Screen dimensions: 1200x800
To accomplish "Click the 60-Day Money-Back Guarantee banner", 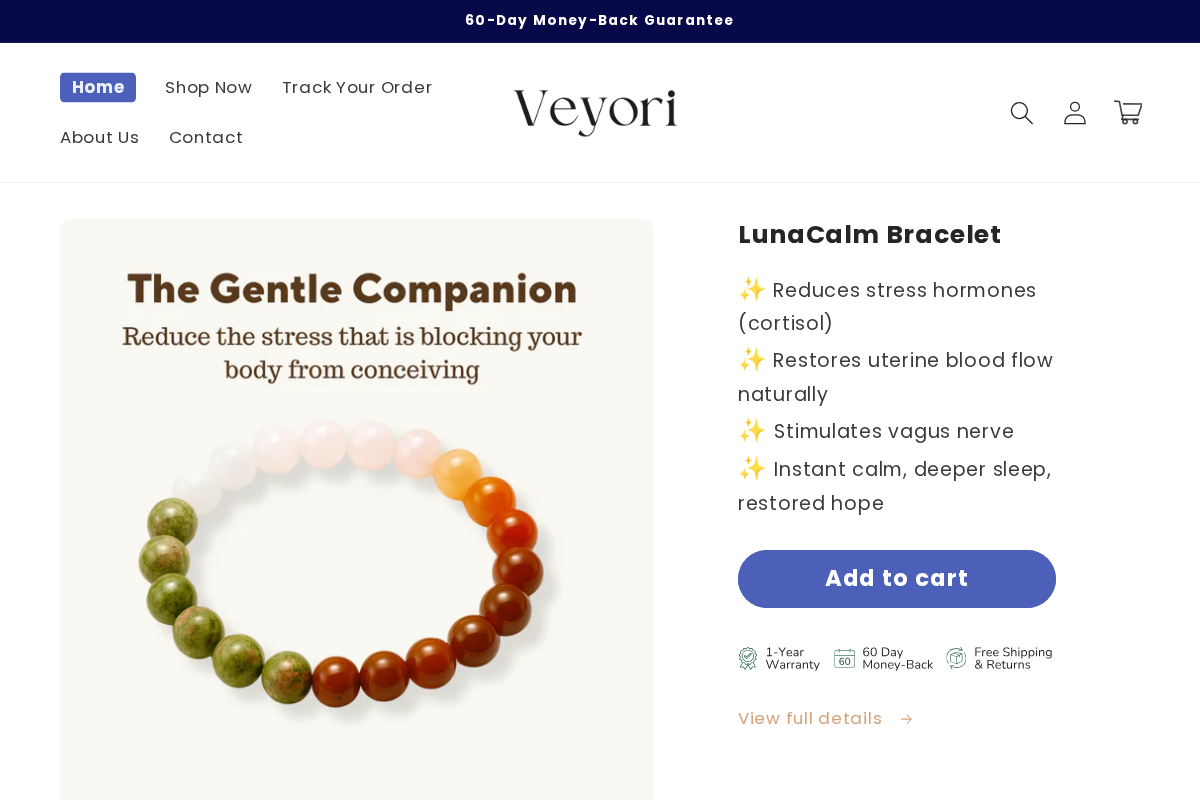I will (x=600, y=20).
